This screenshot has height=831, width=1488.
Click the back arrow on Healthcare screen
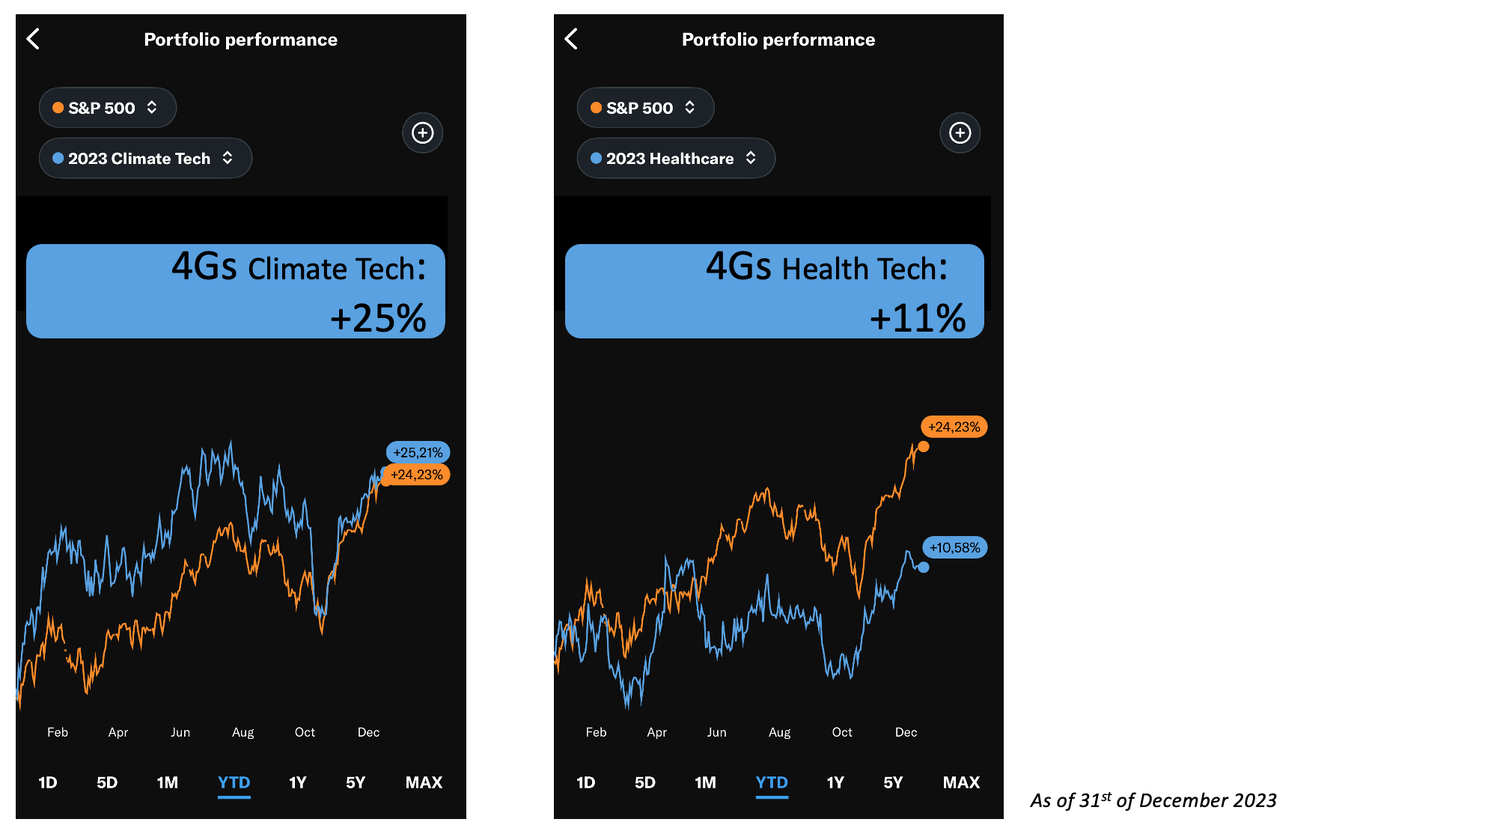[x=571, y=38]
